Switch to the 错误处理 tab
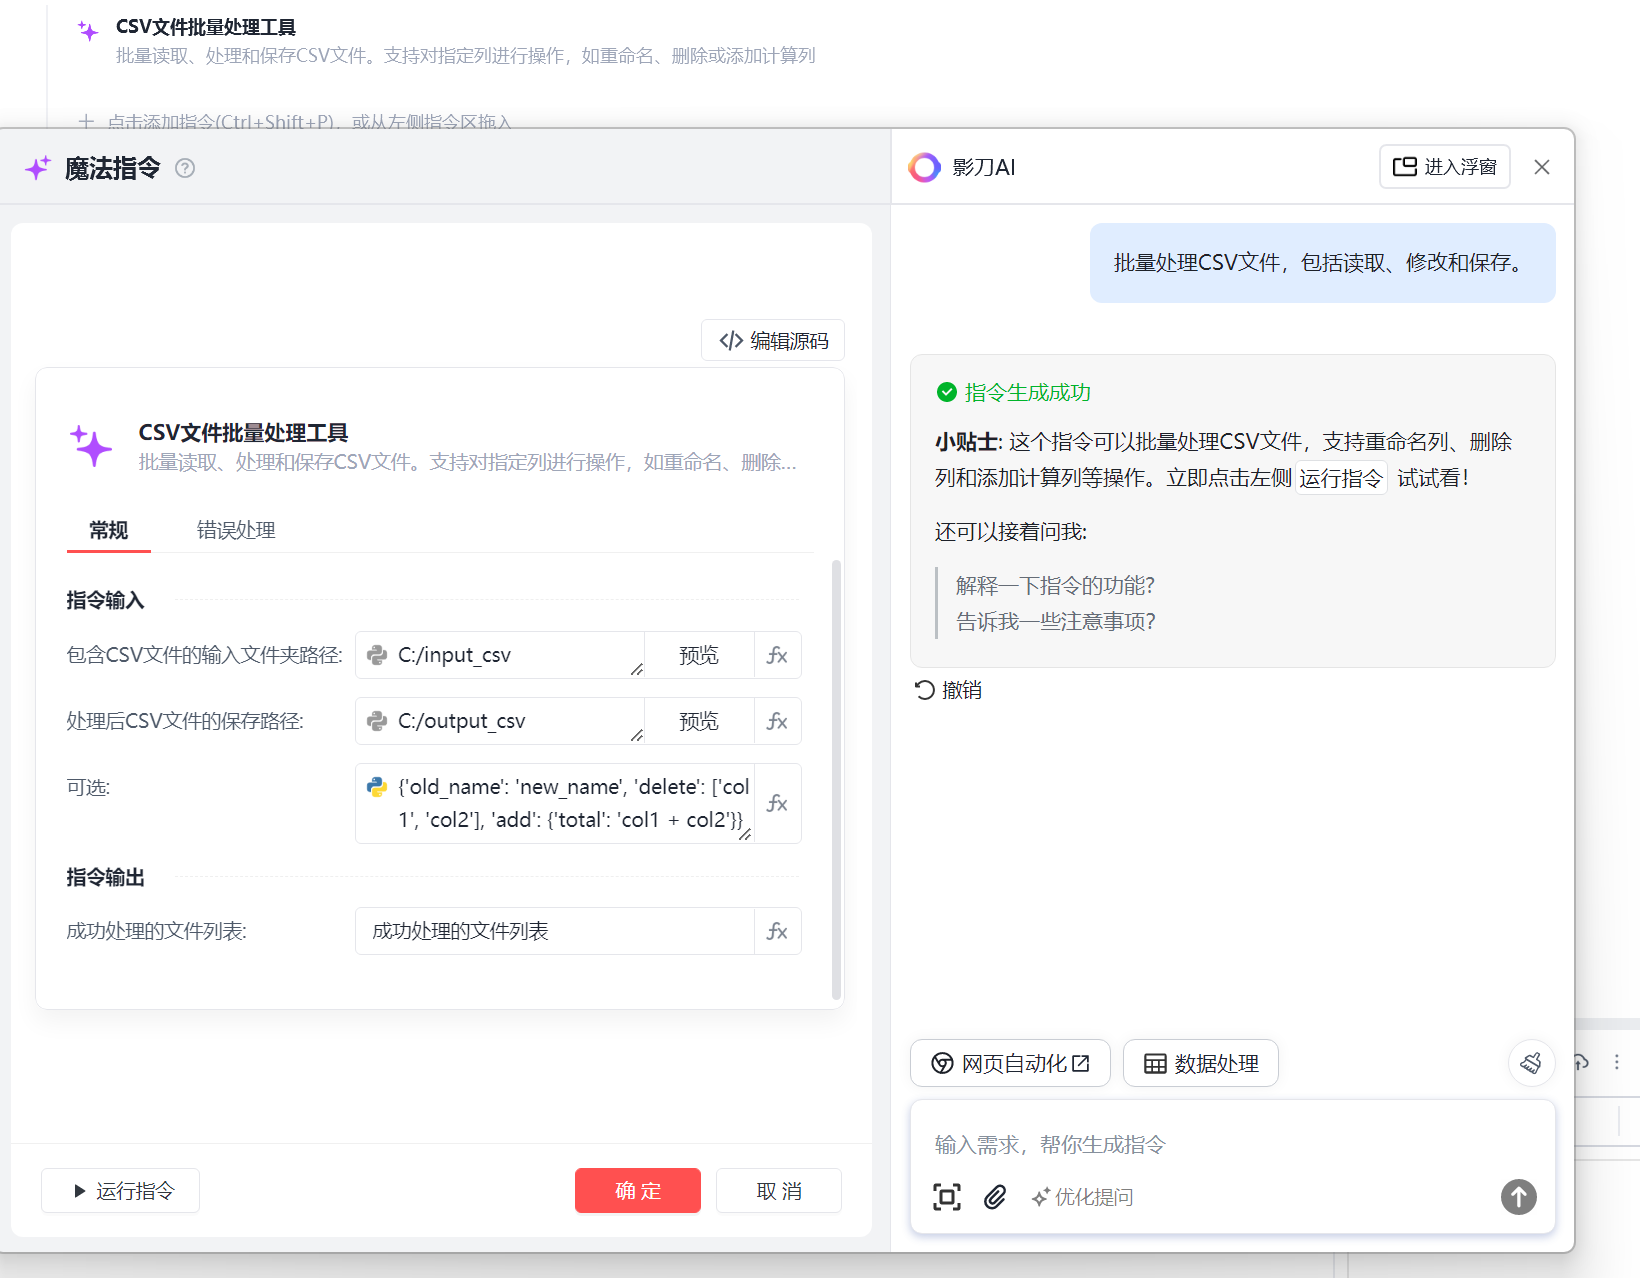This screenshot has width=1640, height=1278. pyautogui.click(x=235, y=530)
